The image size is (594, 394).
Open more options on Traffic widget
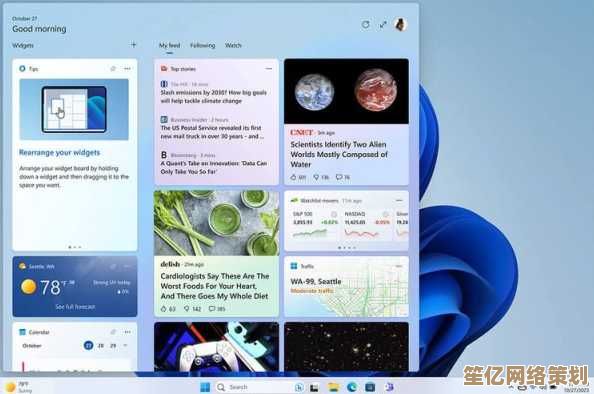[399, 266]
